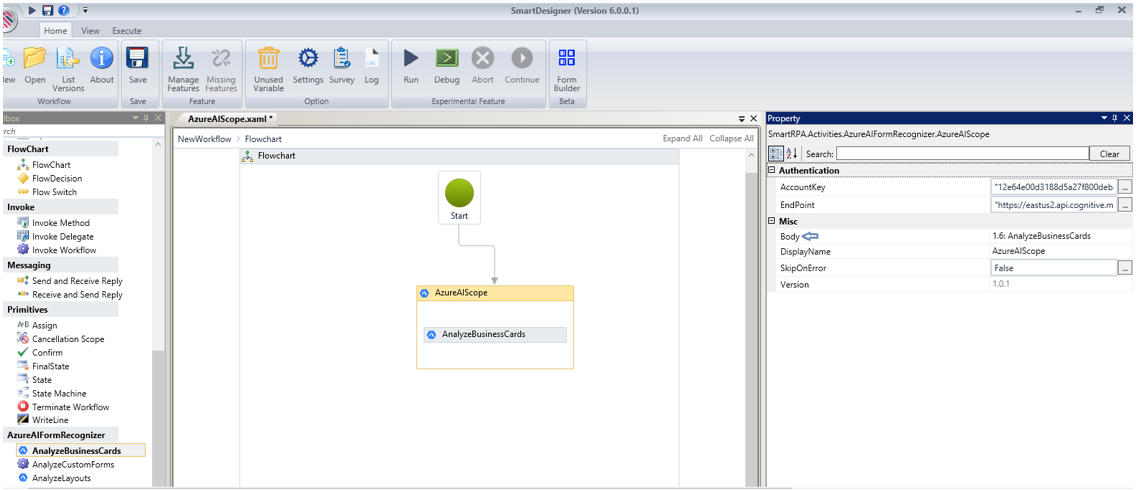Image resolution: width=1137 pixels, height=490 pixels.
Task: Toggle categorized view in Property panel
Action: coord(776,153)
